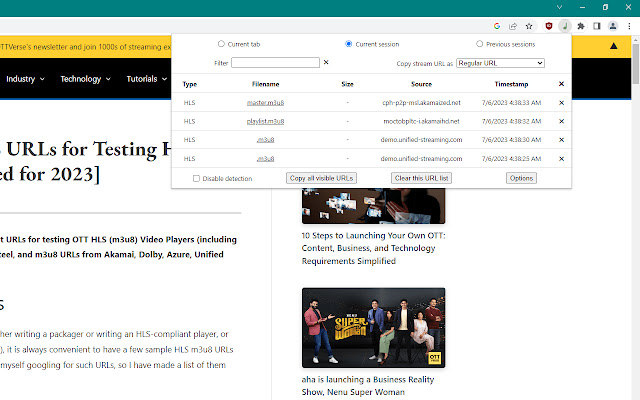The image size is (640, 400).
Task: Clear the filter with X icon
Action: click(x=326, y=63)
